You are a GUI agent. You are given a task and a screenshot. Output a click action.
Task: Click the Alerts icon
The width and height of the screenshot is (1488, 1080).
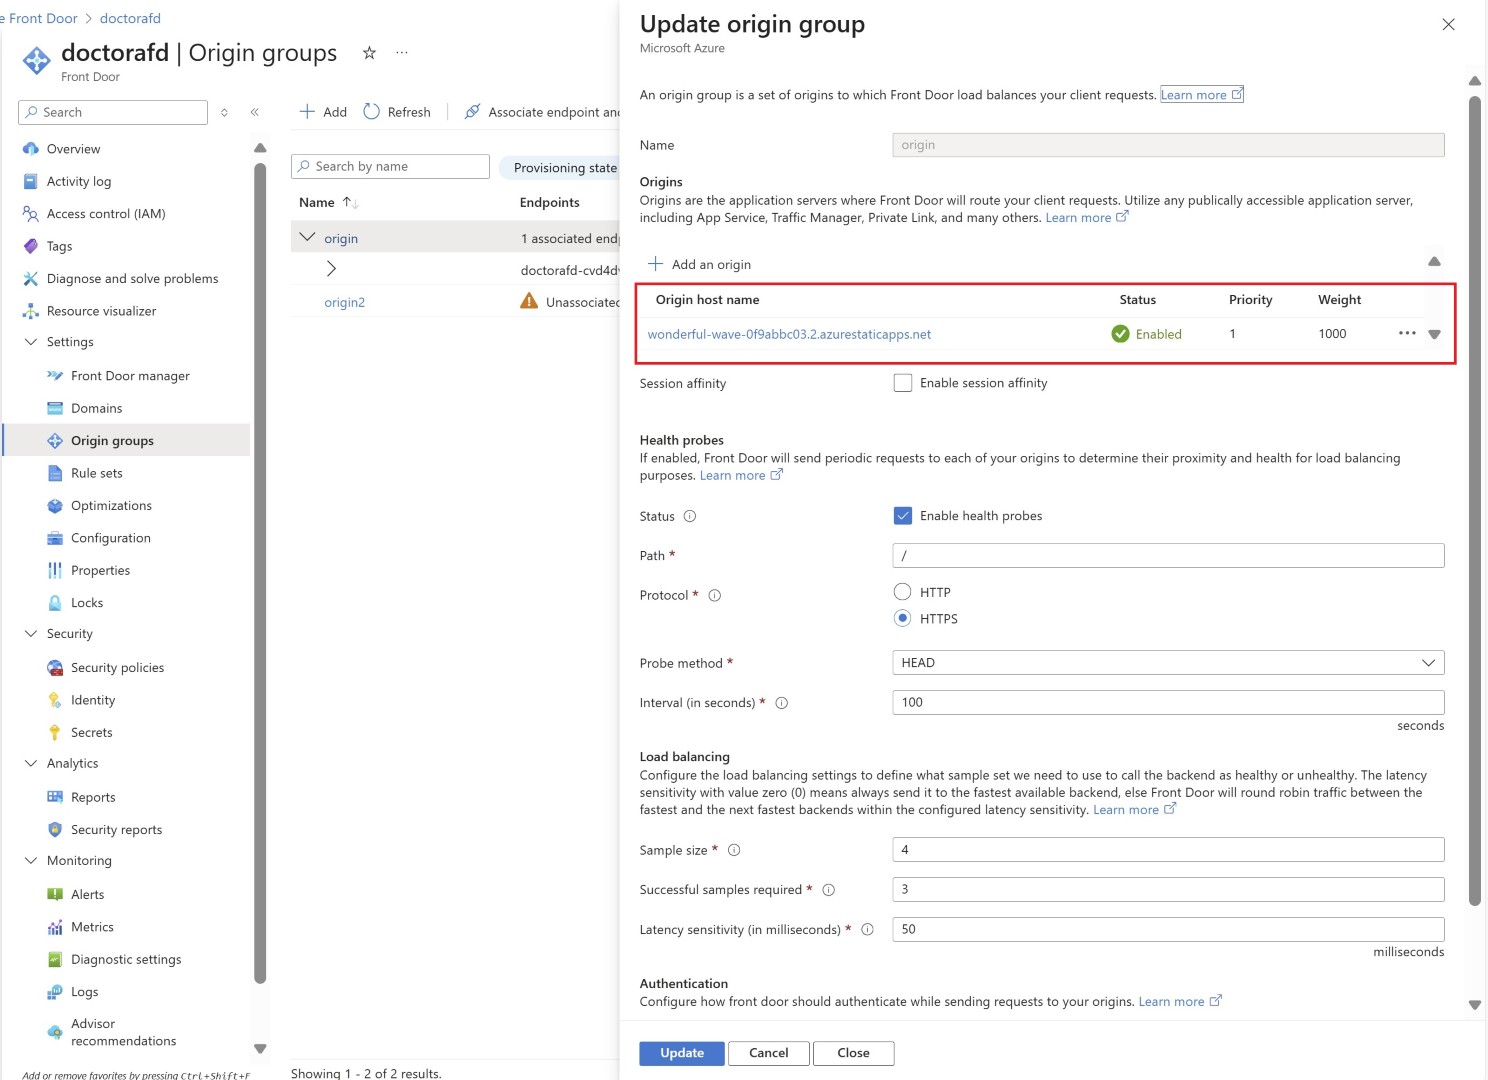55,895
